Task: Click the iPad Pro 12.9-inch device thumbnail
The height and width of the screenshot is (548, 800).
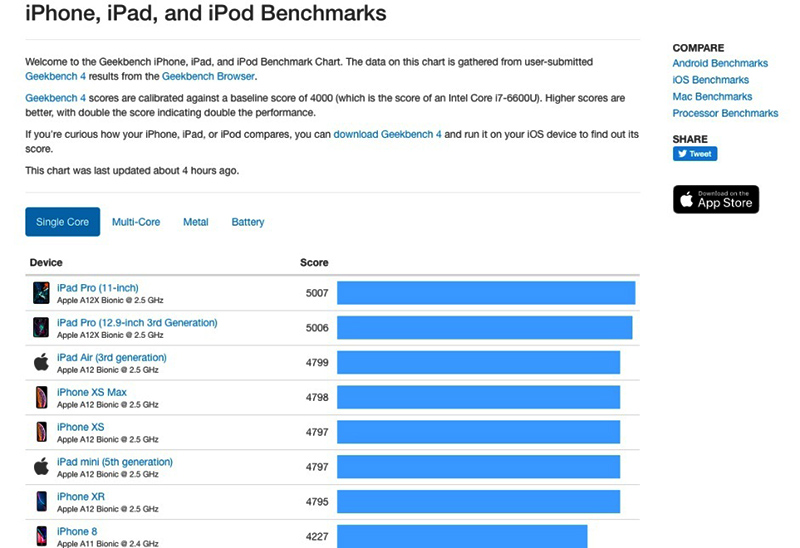Action: pos(41,328)
